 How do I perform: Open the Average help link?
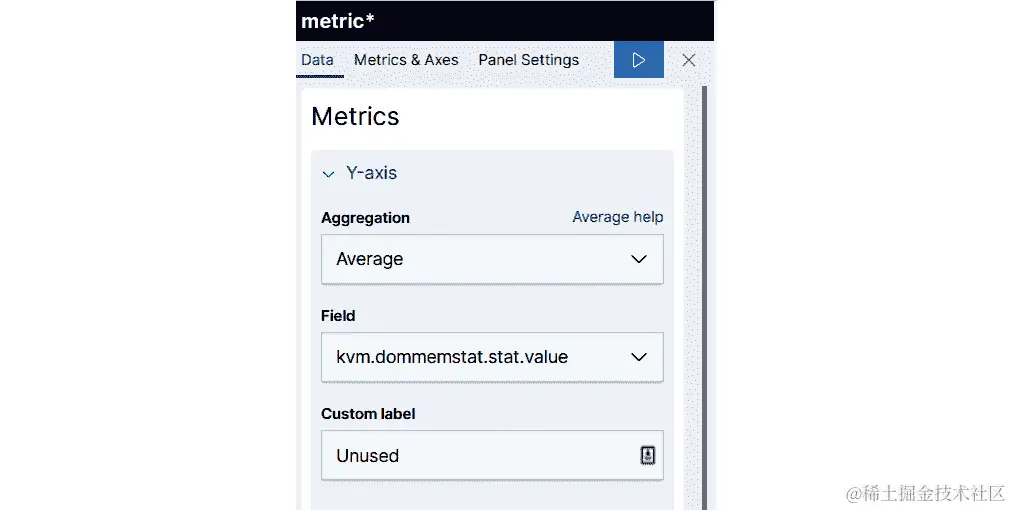point(617,217)
